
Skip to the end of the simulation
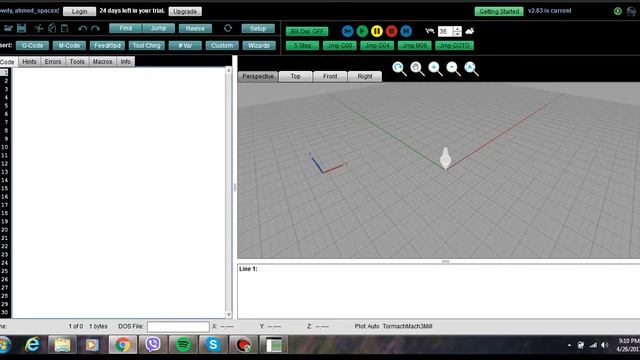[x=406, y=31]
